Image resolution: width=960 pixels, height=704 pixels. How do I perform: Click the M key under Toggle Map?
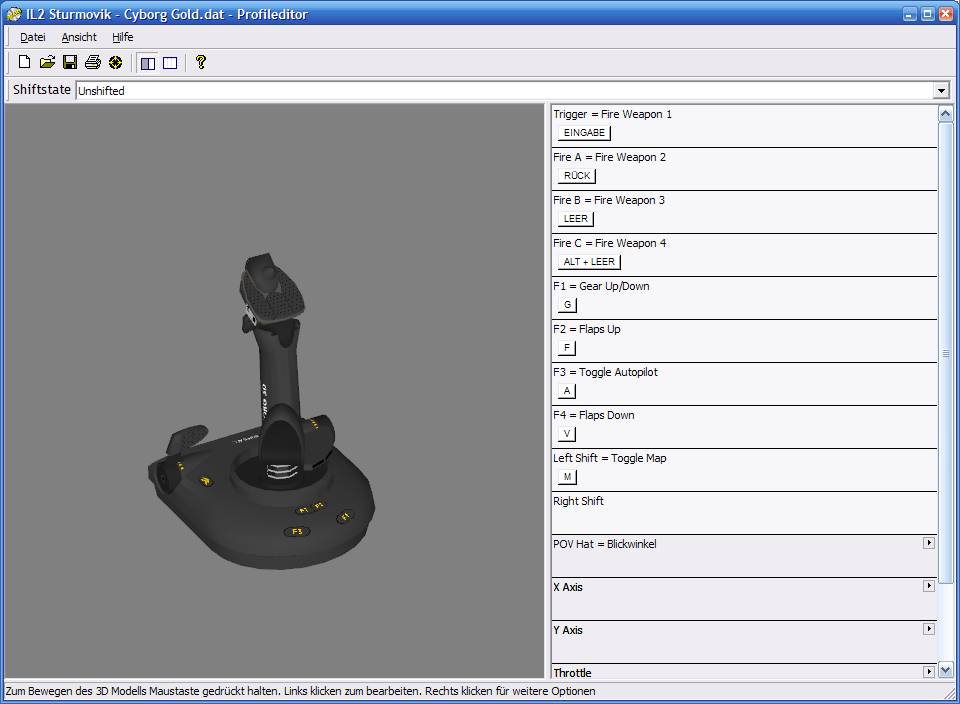point(567,476)
